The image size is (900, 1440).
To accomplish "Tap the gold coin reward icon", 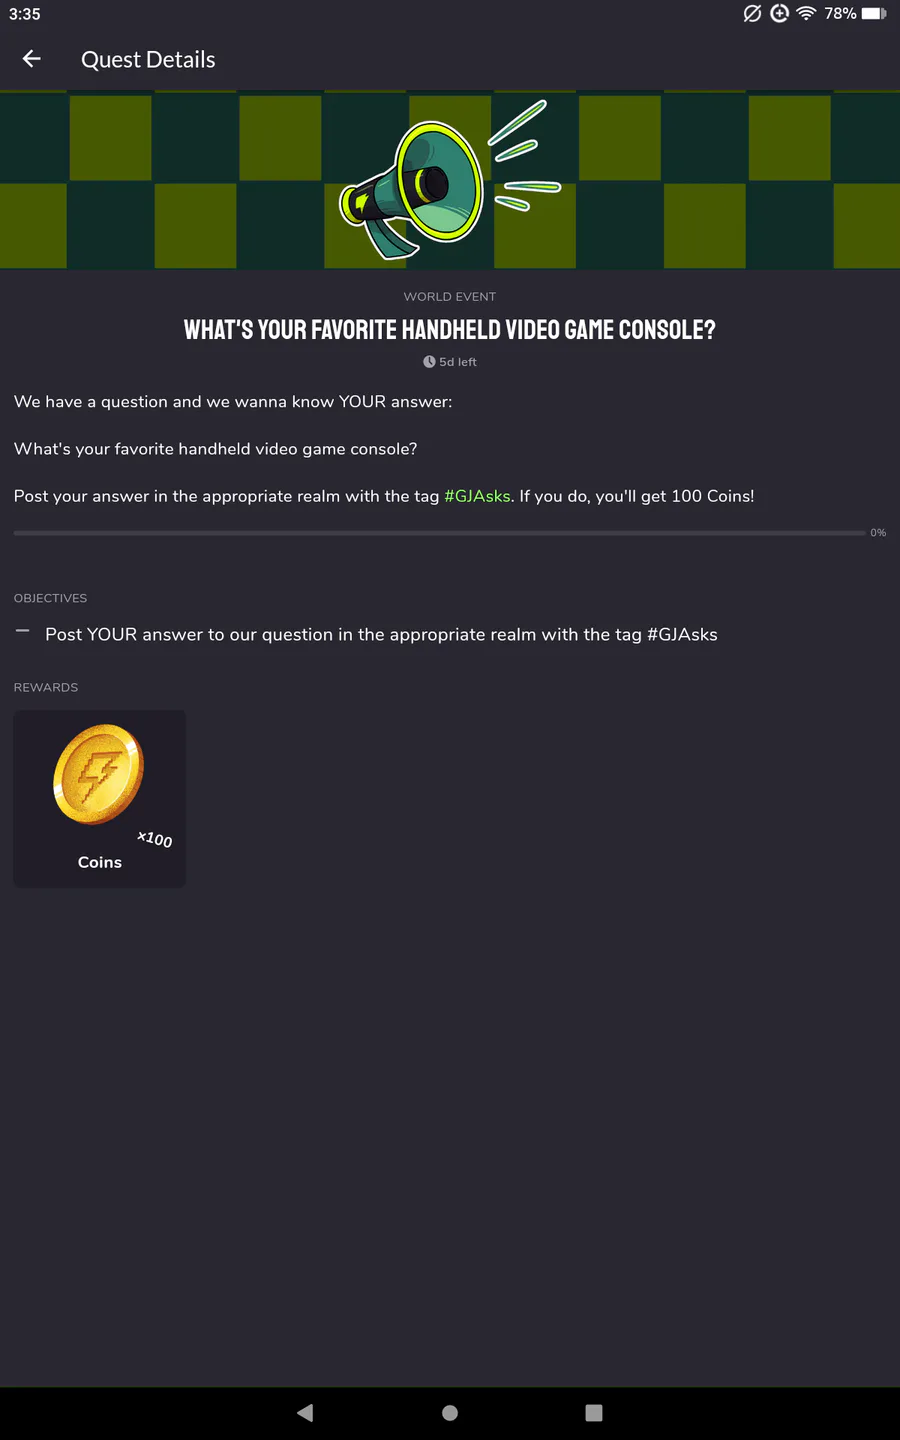I will coord(99,774).
